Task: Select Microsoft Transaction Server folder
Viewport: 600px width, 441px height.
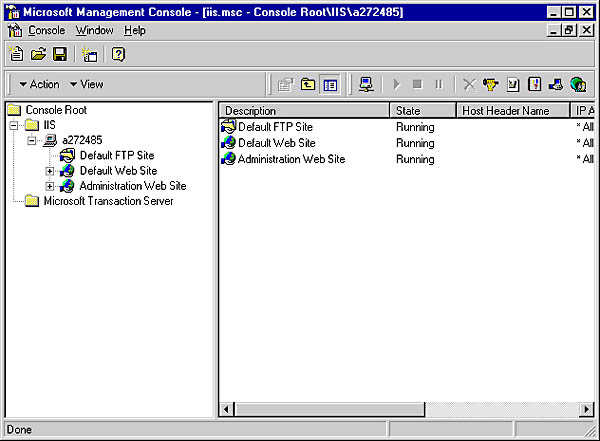Action: pos(108,201)
